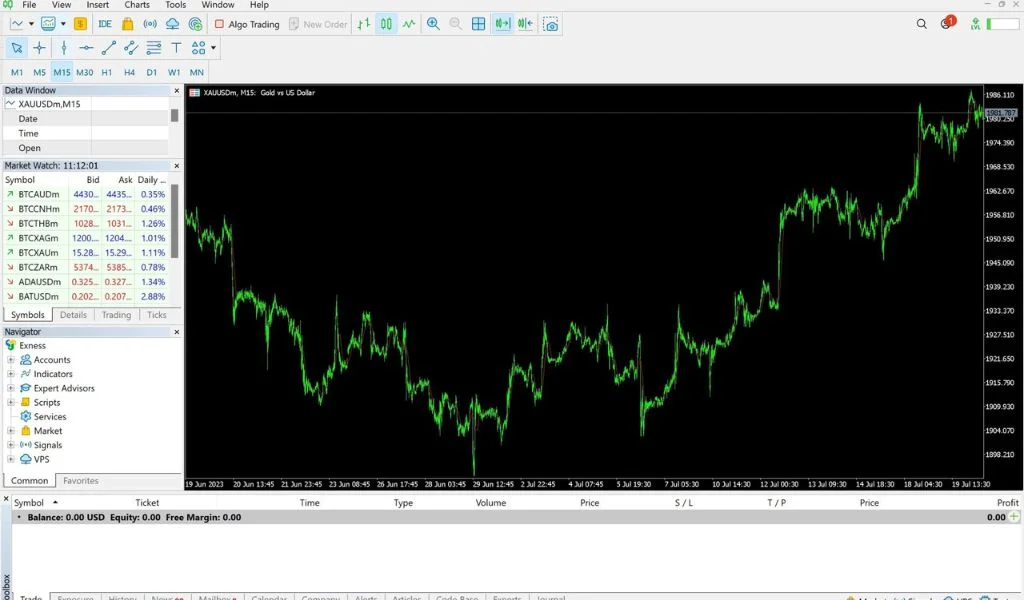The width and height of the screenshot is (1024, 600).
Task: Open the MetaEditor IDE icon
Action: point(105,24)
